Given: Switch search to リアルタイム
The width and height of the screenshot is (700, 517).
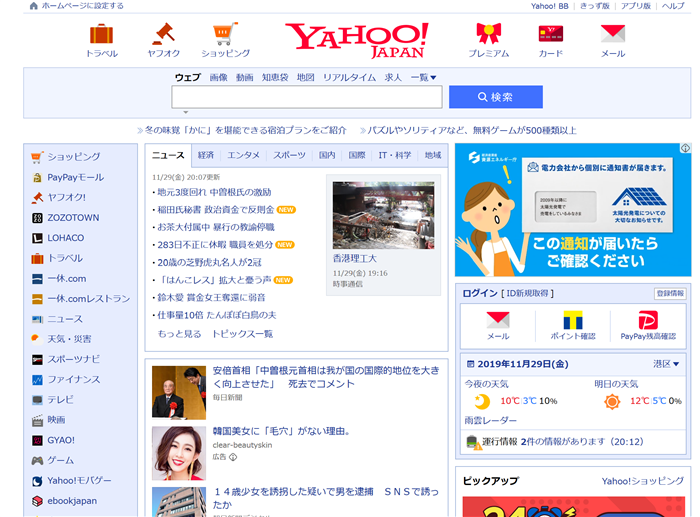Looking at the screenshot, I should tap(350, 77).
